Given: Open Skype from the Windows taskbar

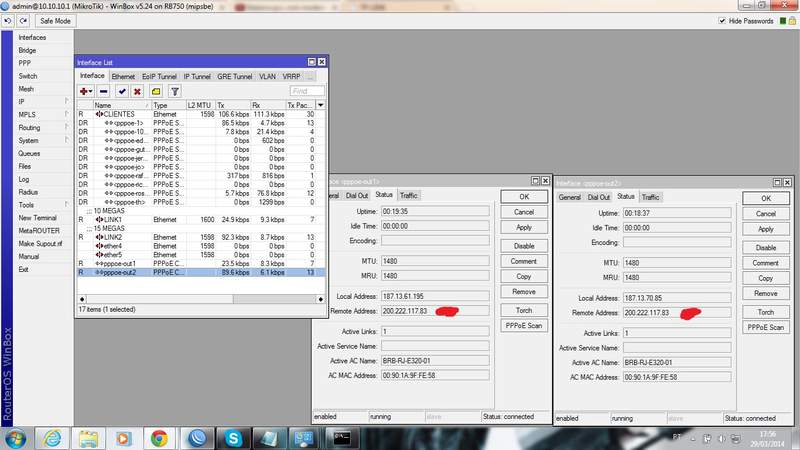Looking at the screenshot, I should coord(234,437).
